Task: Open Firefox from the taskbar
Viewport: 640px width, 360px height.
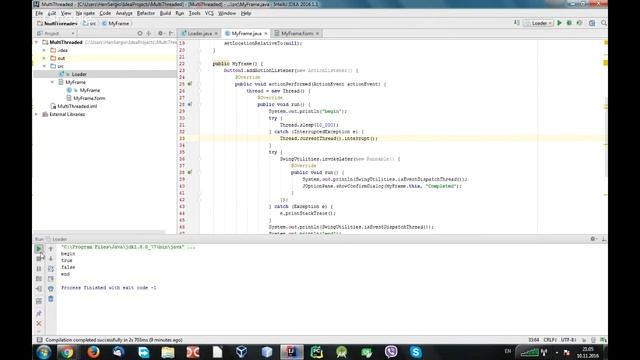Action: [93, 352]
